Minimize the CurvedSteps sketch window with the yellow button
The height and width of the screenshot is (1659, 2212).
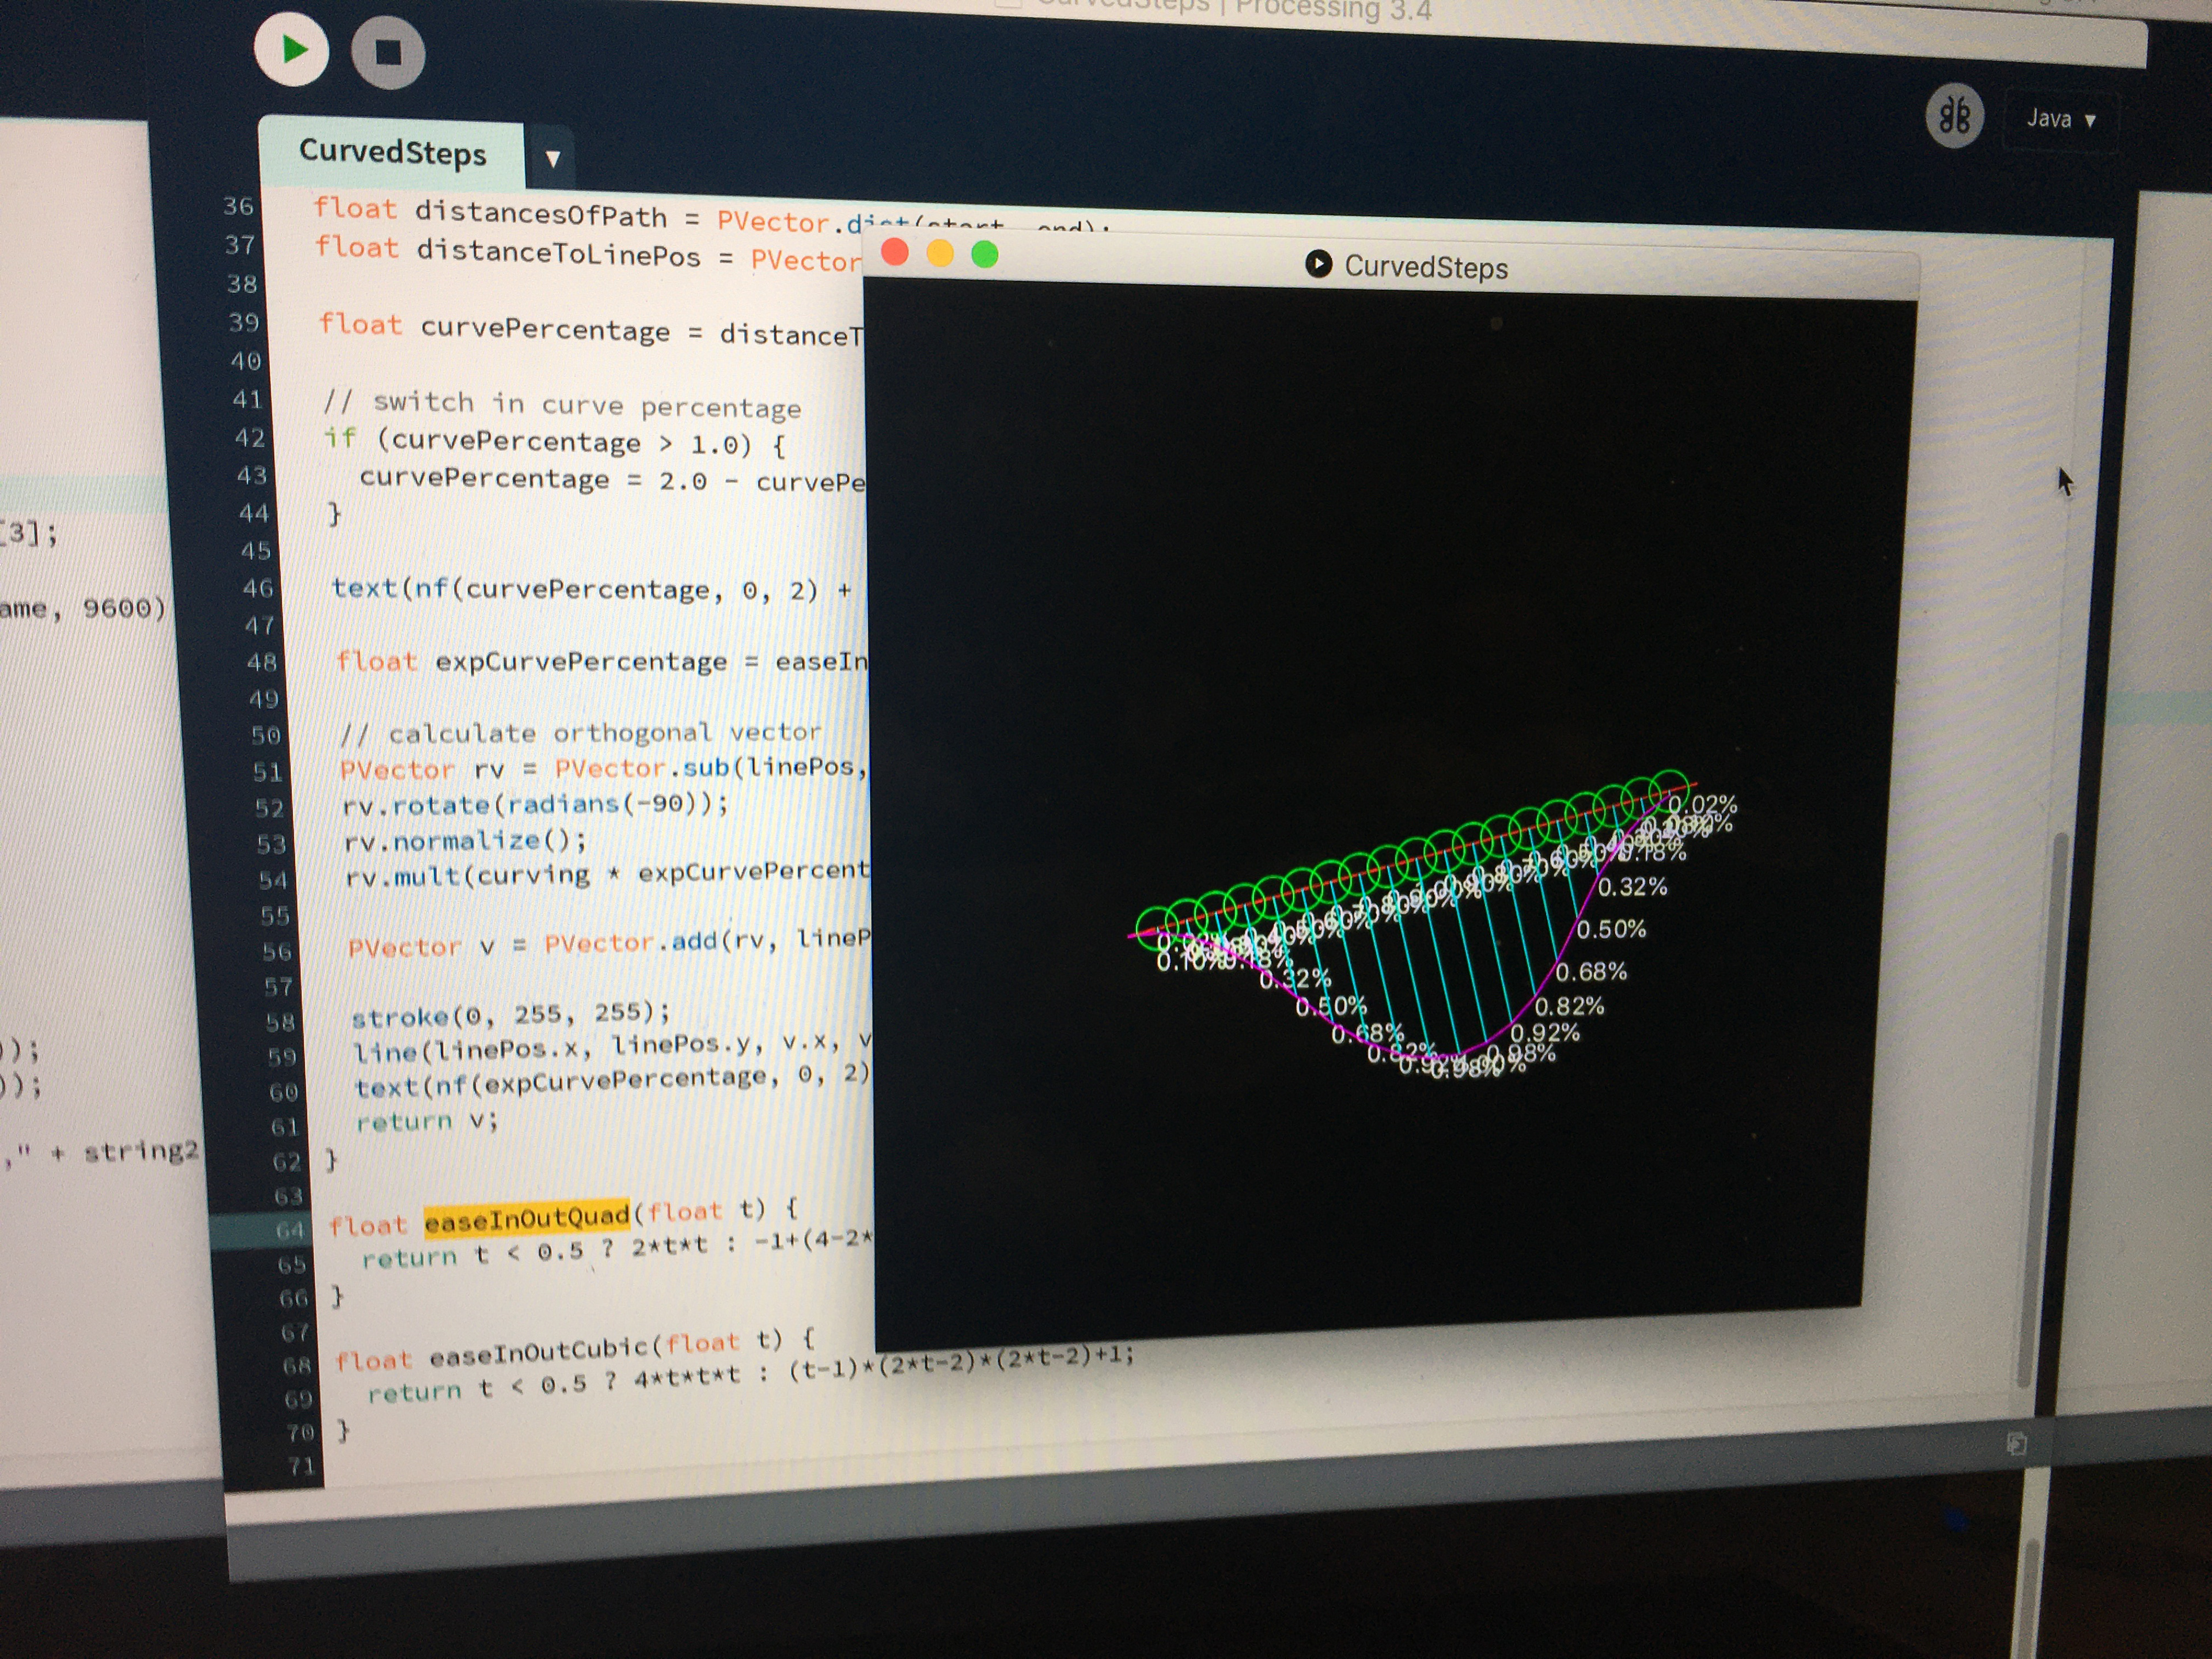940,254
